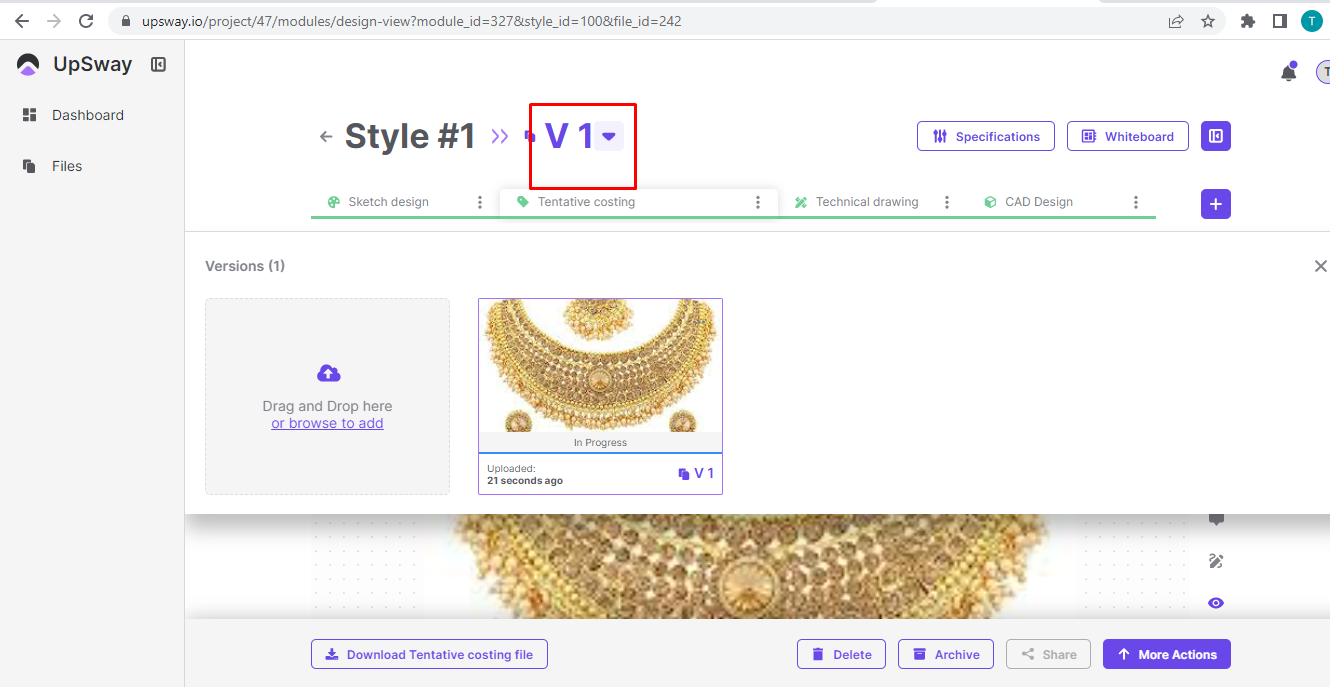This screenshot has height=687, width=1330.
Task: Open CAD Design tab options menu
Action: coord(1135,202)
